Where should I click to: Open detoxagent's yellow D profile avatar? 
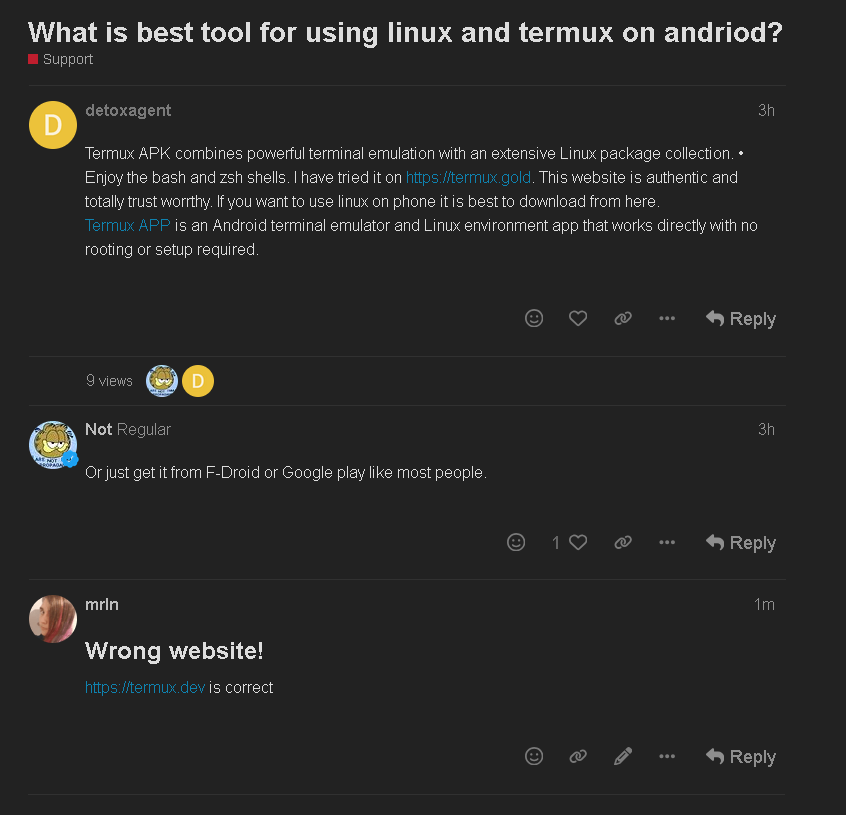point(53,125)
